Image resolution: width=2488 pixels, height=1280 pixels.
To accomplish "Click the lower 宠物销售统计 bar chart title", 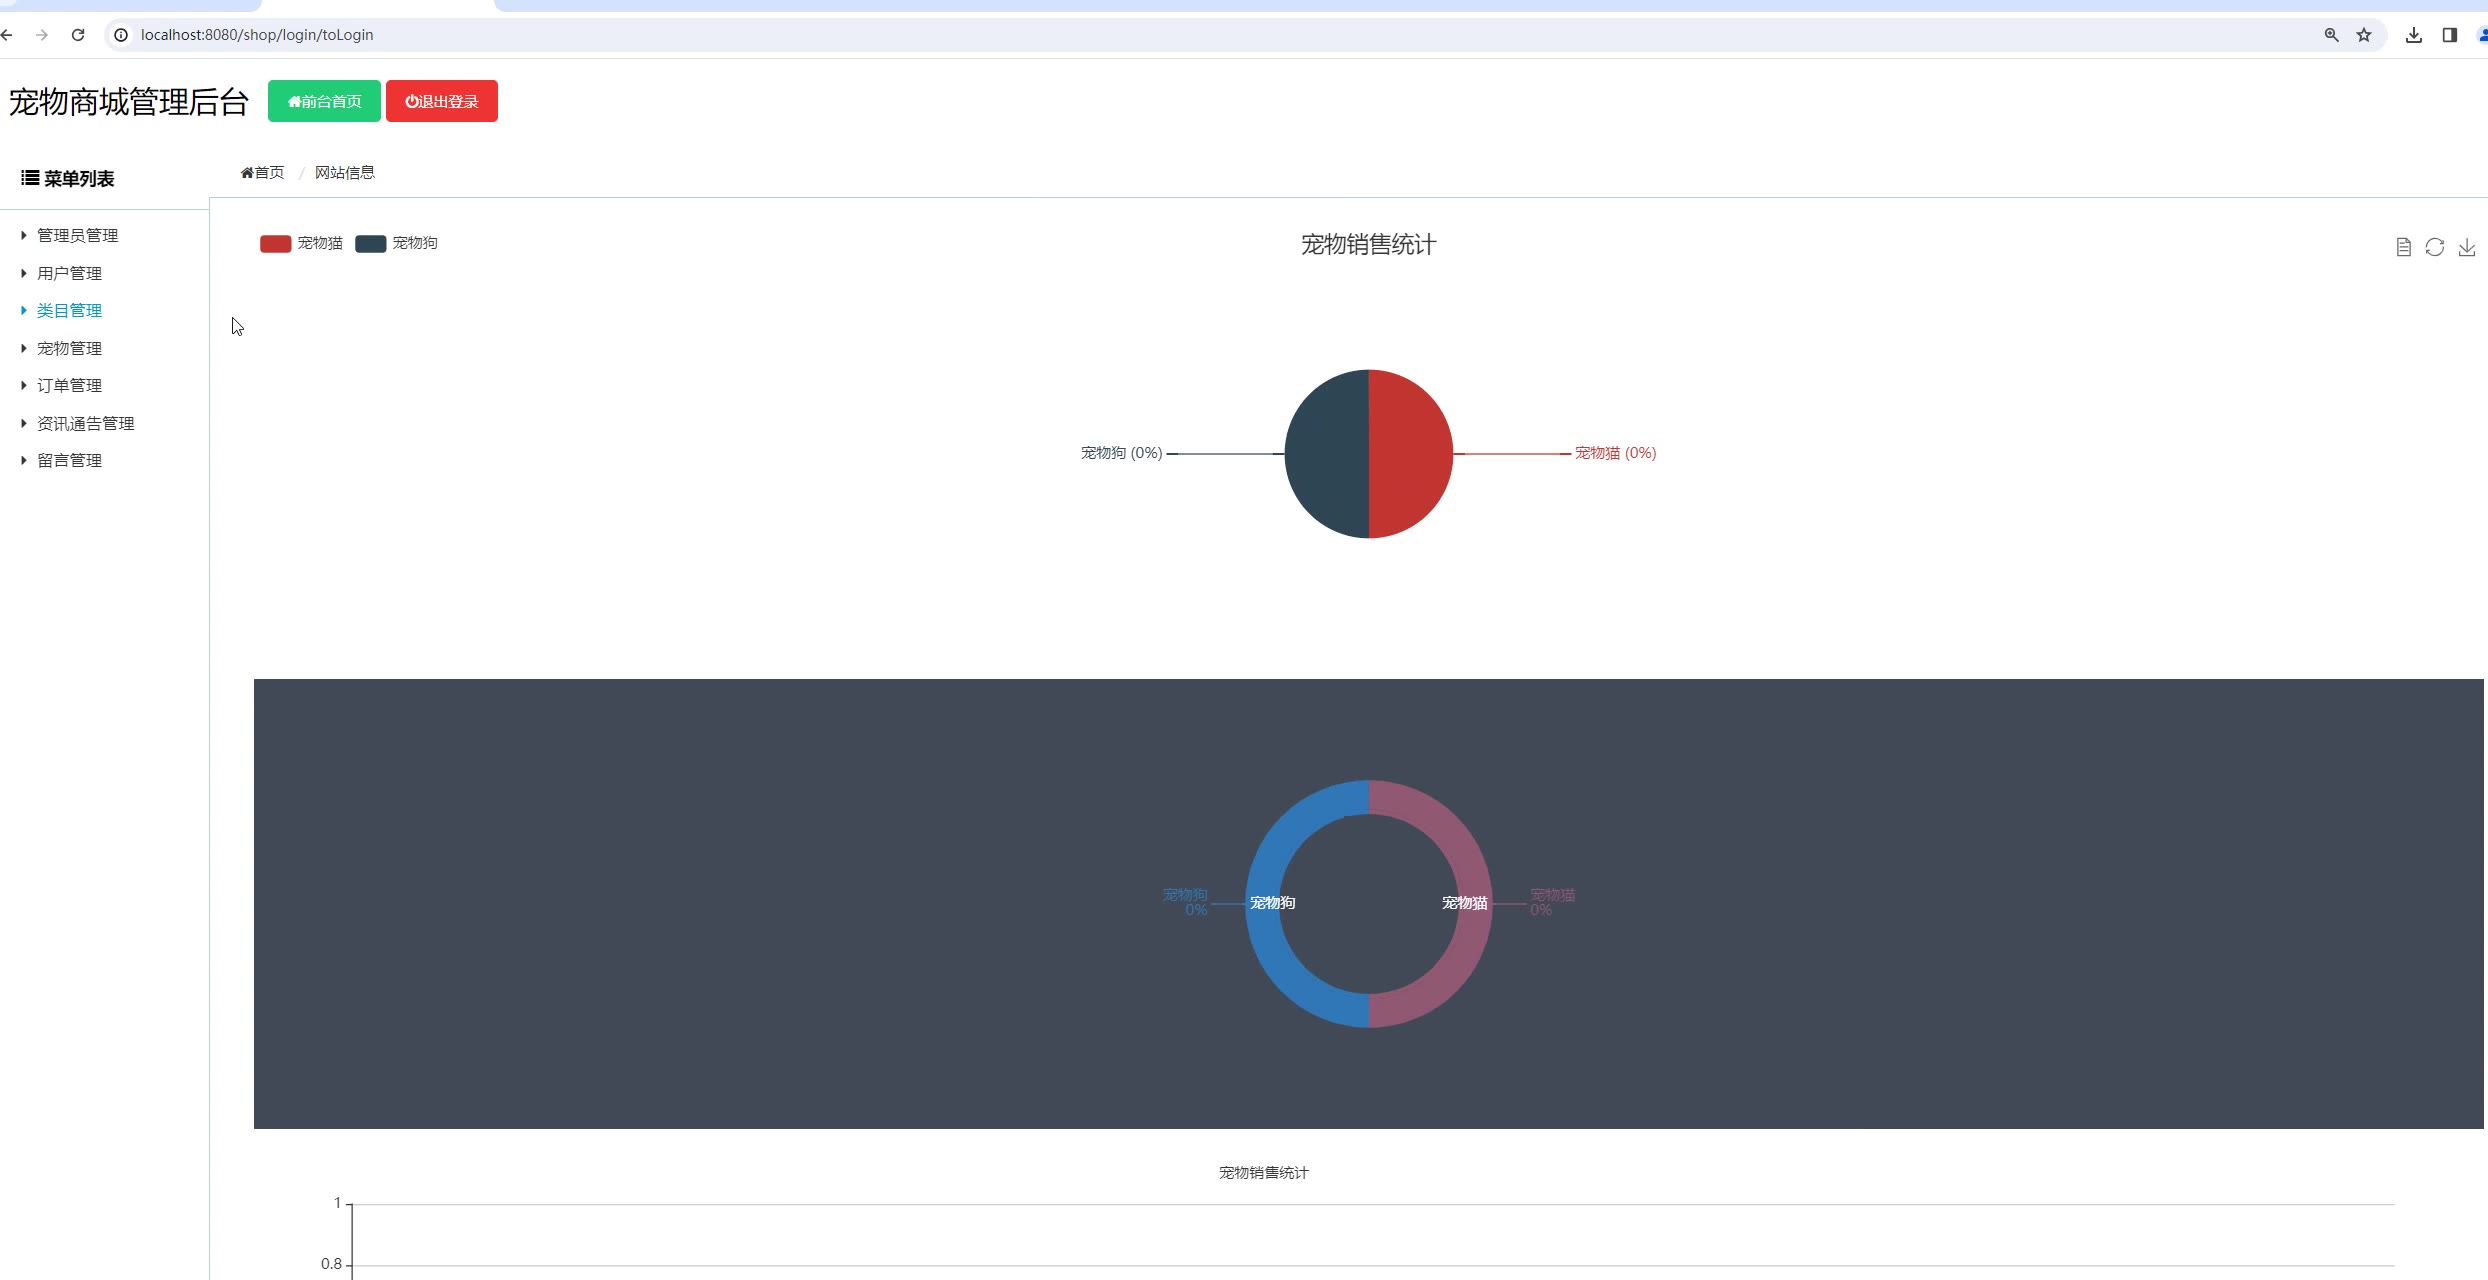I will point(1264,1173).
